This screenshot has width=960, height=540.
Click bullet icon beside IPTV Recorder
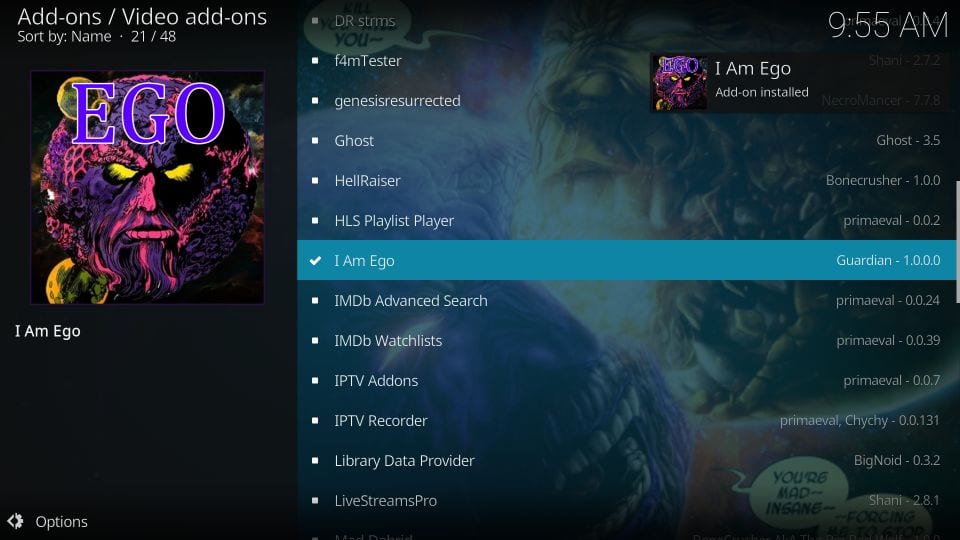pyautogui.click(x=315, y=421)
